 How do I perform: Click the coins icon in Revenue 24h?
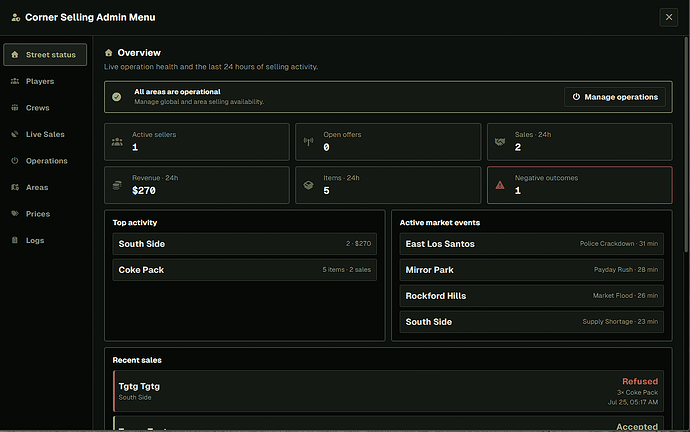tap(117, 185)
